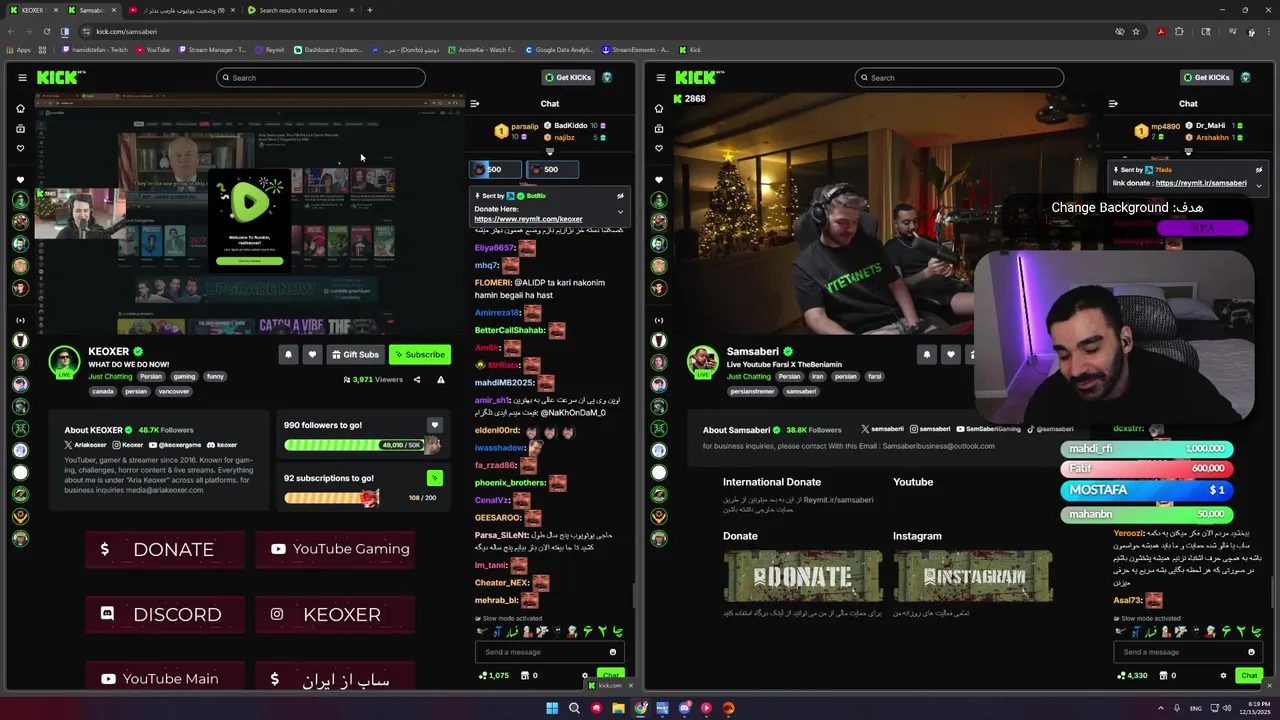Open a new browser tab
Image resolution: width=1280 pixels, height=720 pixels.
tap(370, 10)
